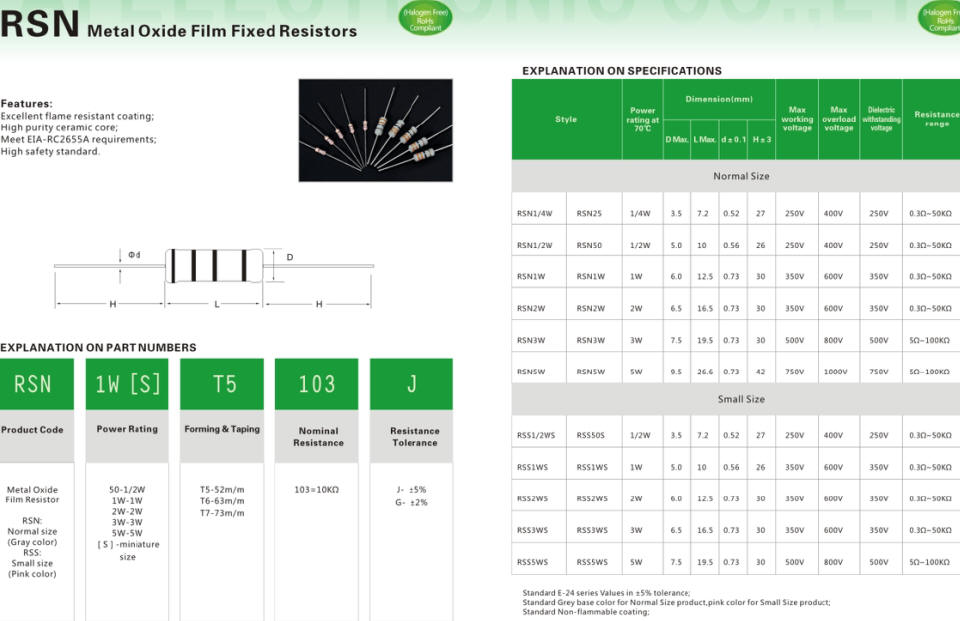Image resolution: width=960 pixels, height=621 pixels.
Task: Click the 'Max working voltage' header
Action: (797, 119)
